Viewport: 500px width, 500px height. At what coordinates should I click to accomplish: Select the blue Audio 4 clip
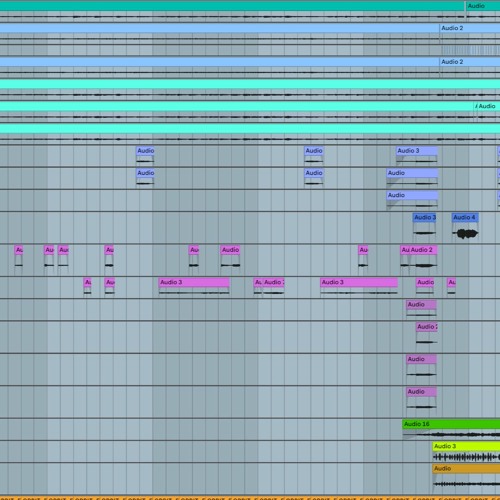[465, 217]
